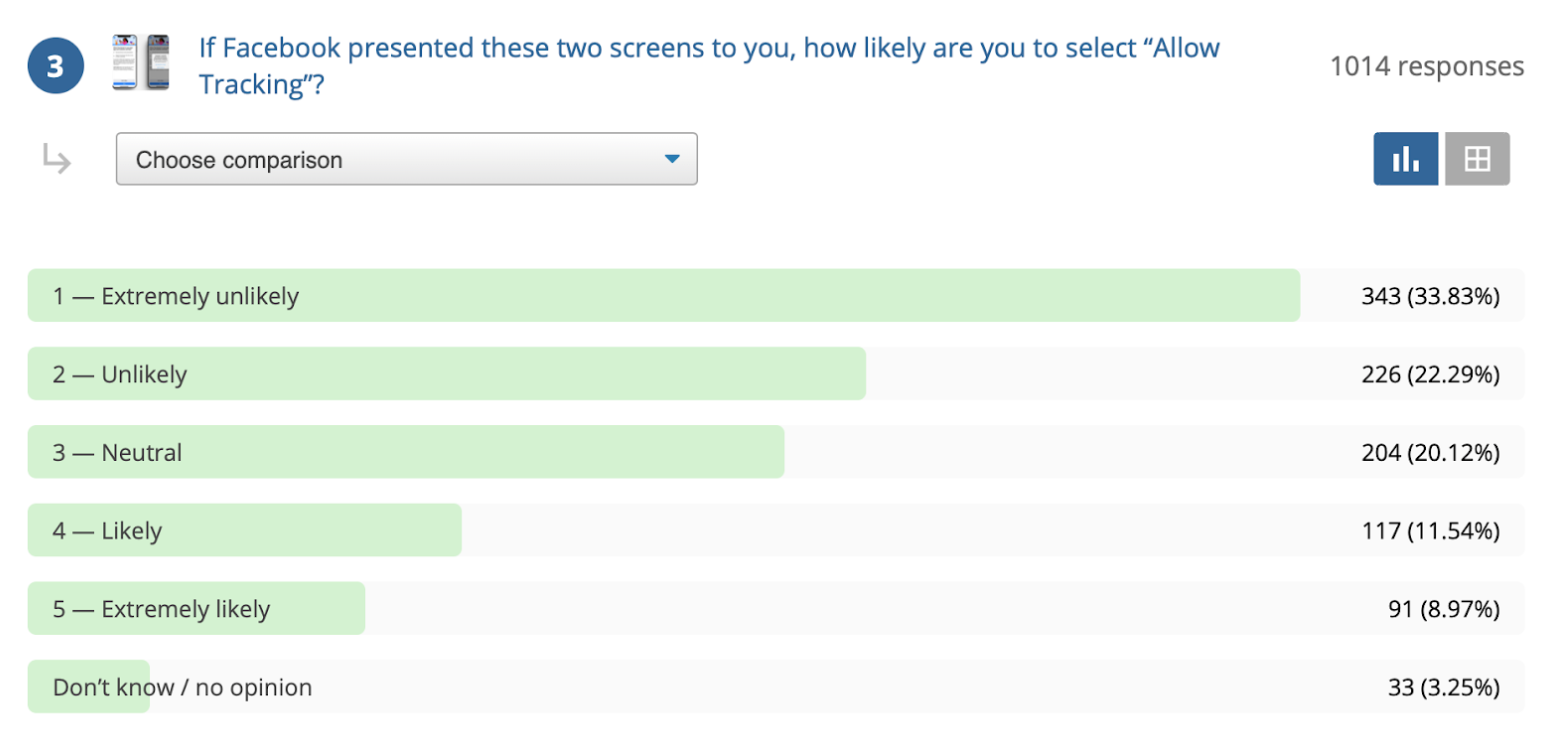Click the 33 (3.25%) result value

(x=1442, y=687)
